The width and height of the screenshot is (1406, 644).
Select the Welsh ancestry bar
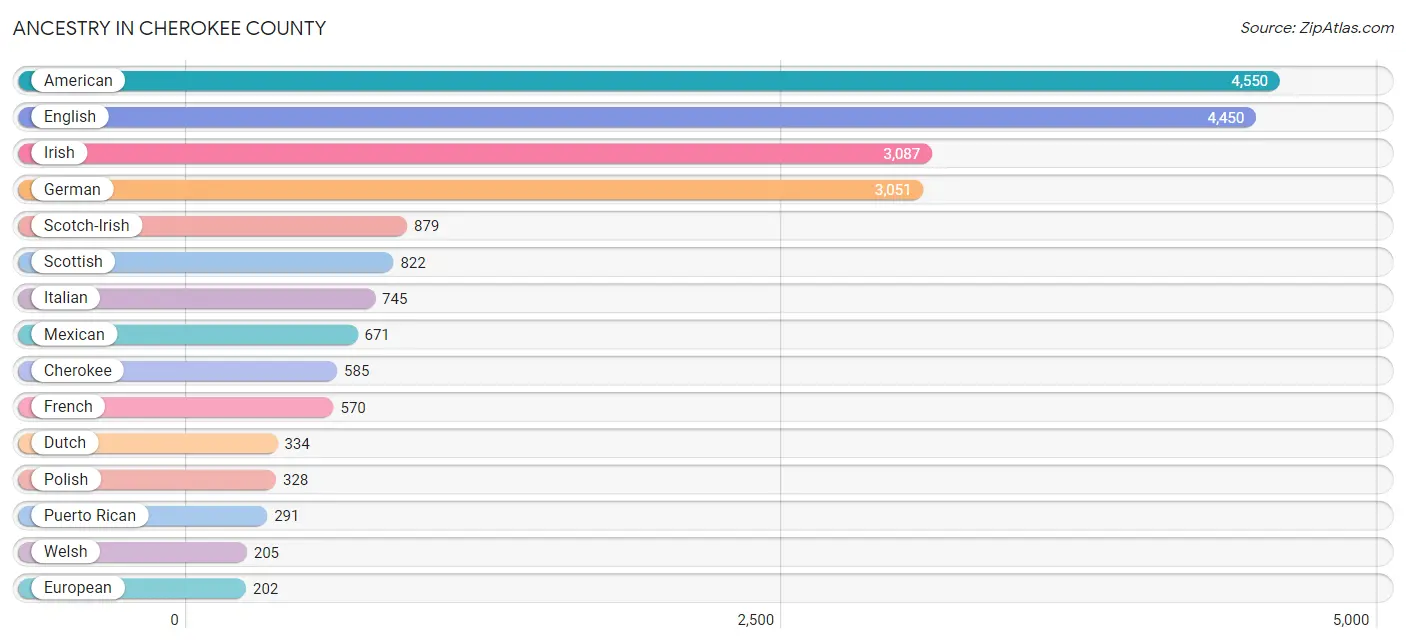pos(132,552)
